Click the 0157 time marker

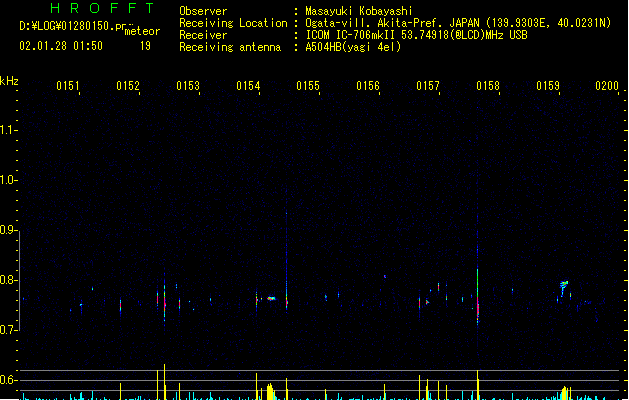point(428,86)
